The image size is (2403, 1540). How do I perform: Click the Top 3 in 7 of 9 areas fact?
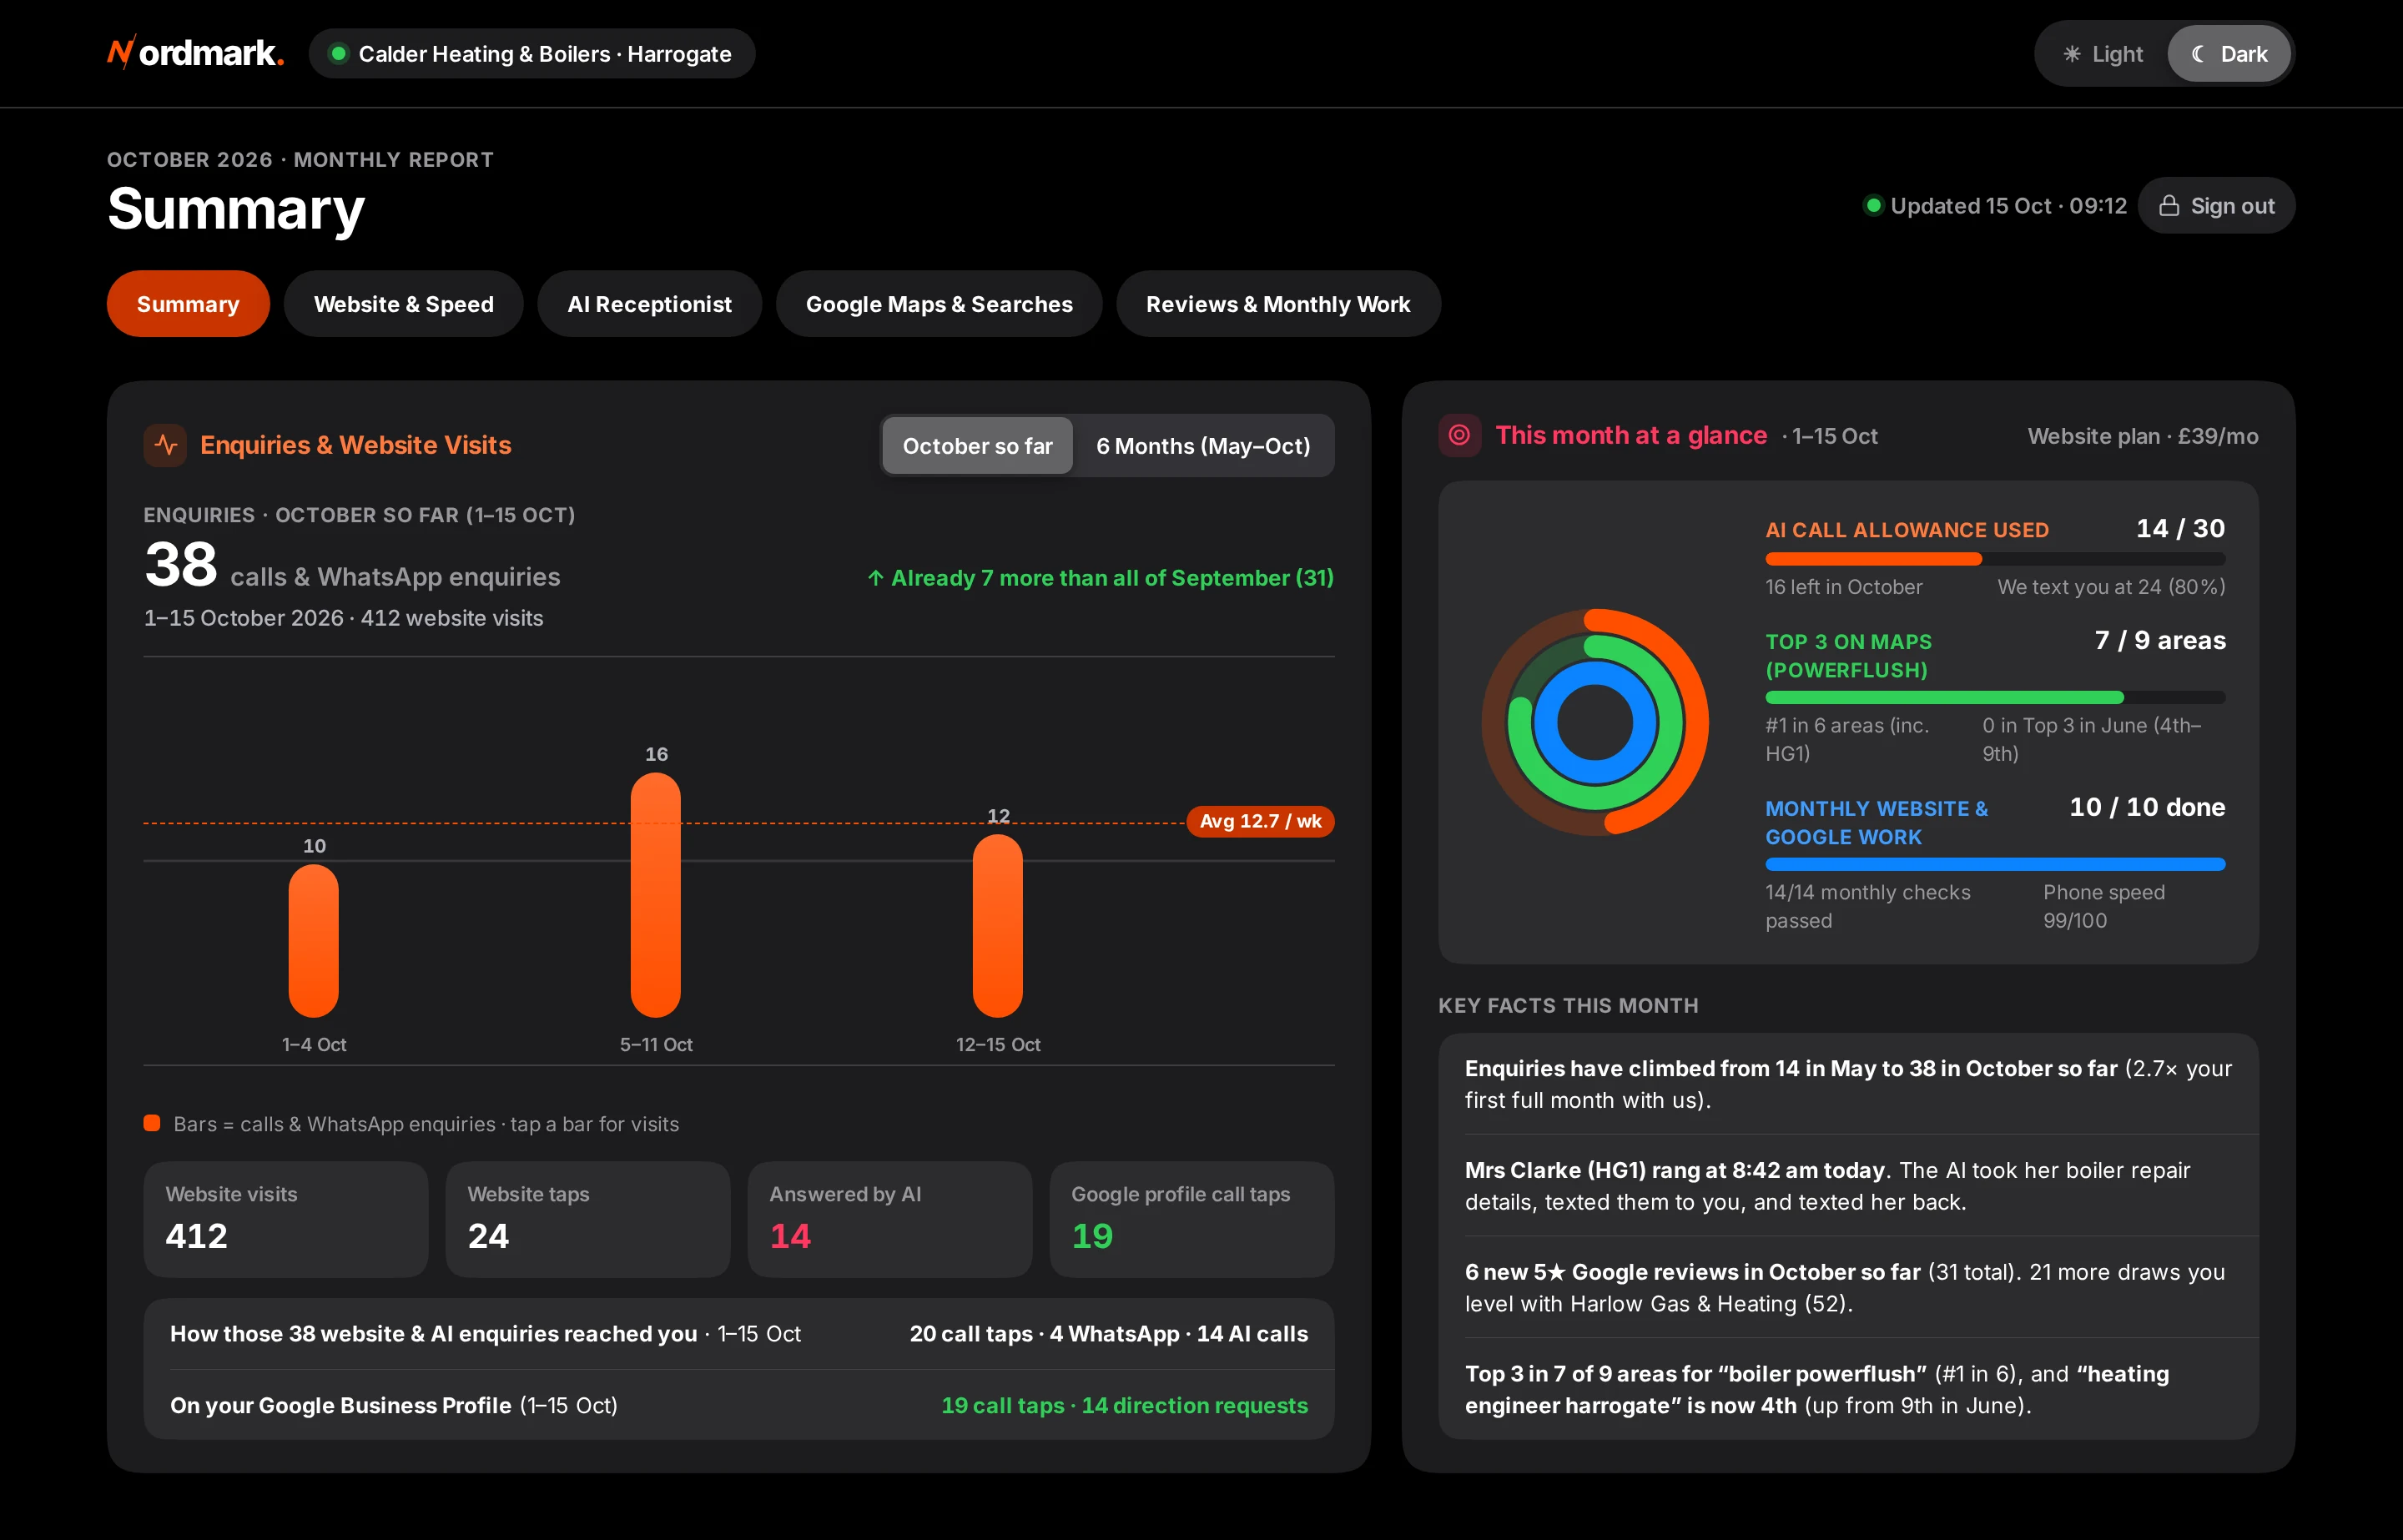(x=1848, y=1389)
